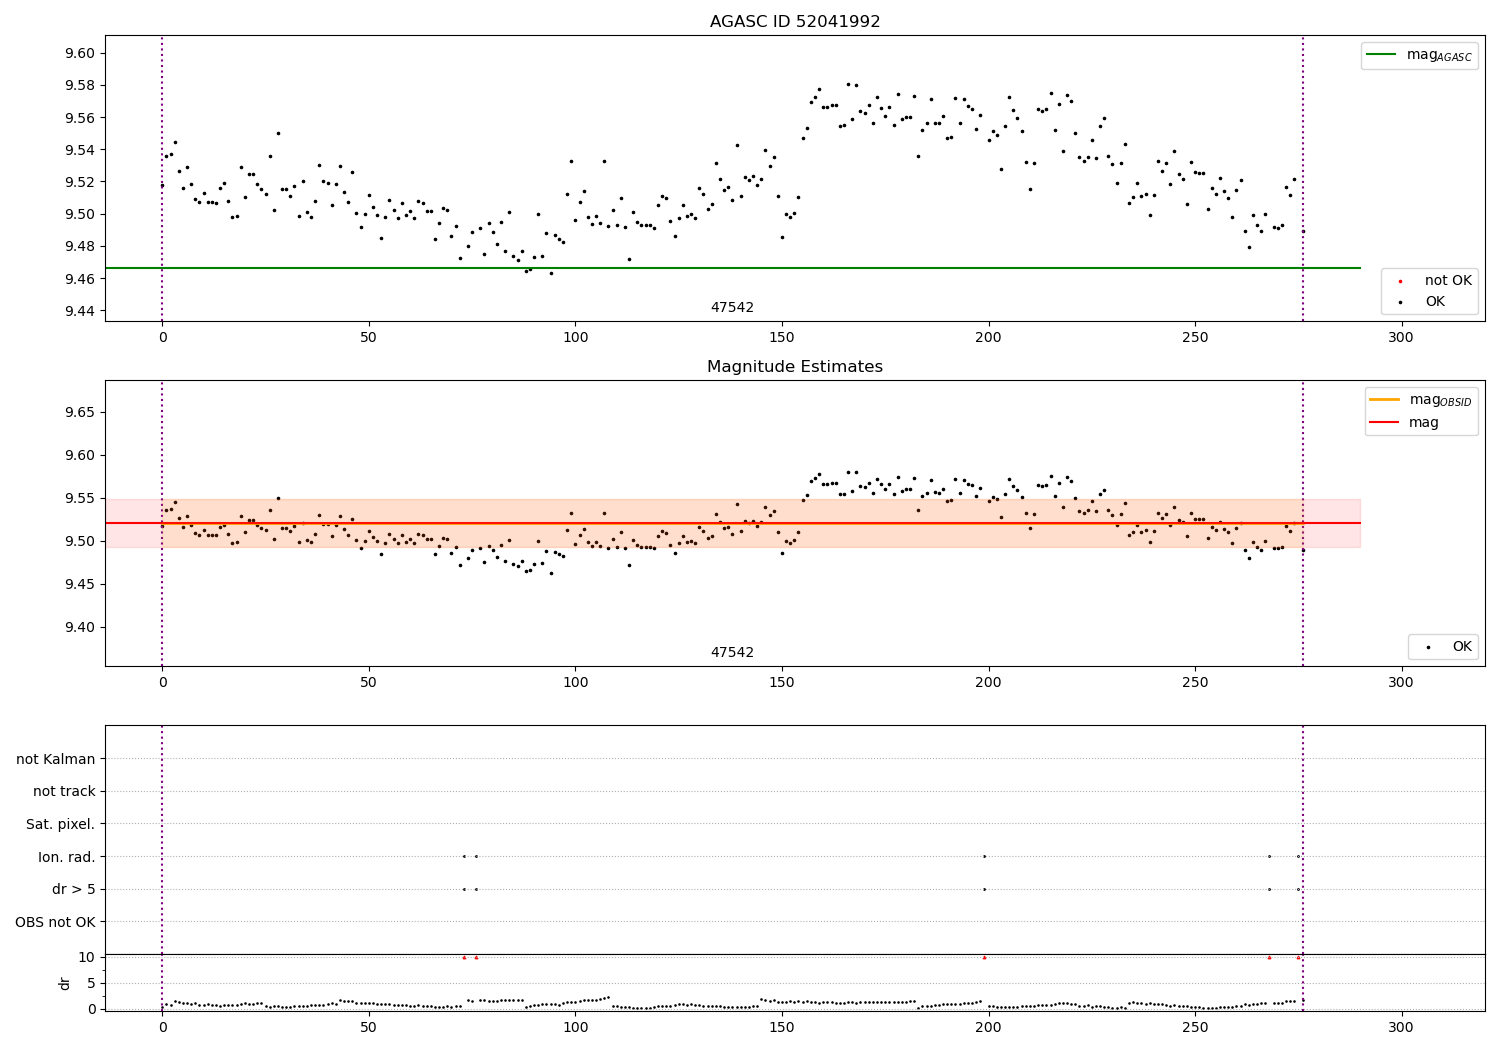The image size is (1500, 1050).
Task: Click the dr > 5 flag dot near 200
Action: pos(984,889)
